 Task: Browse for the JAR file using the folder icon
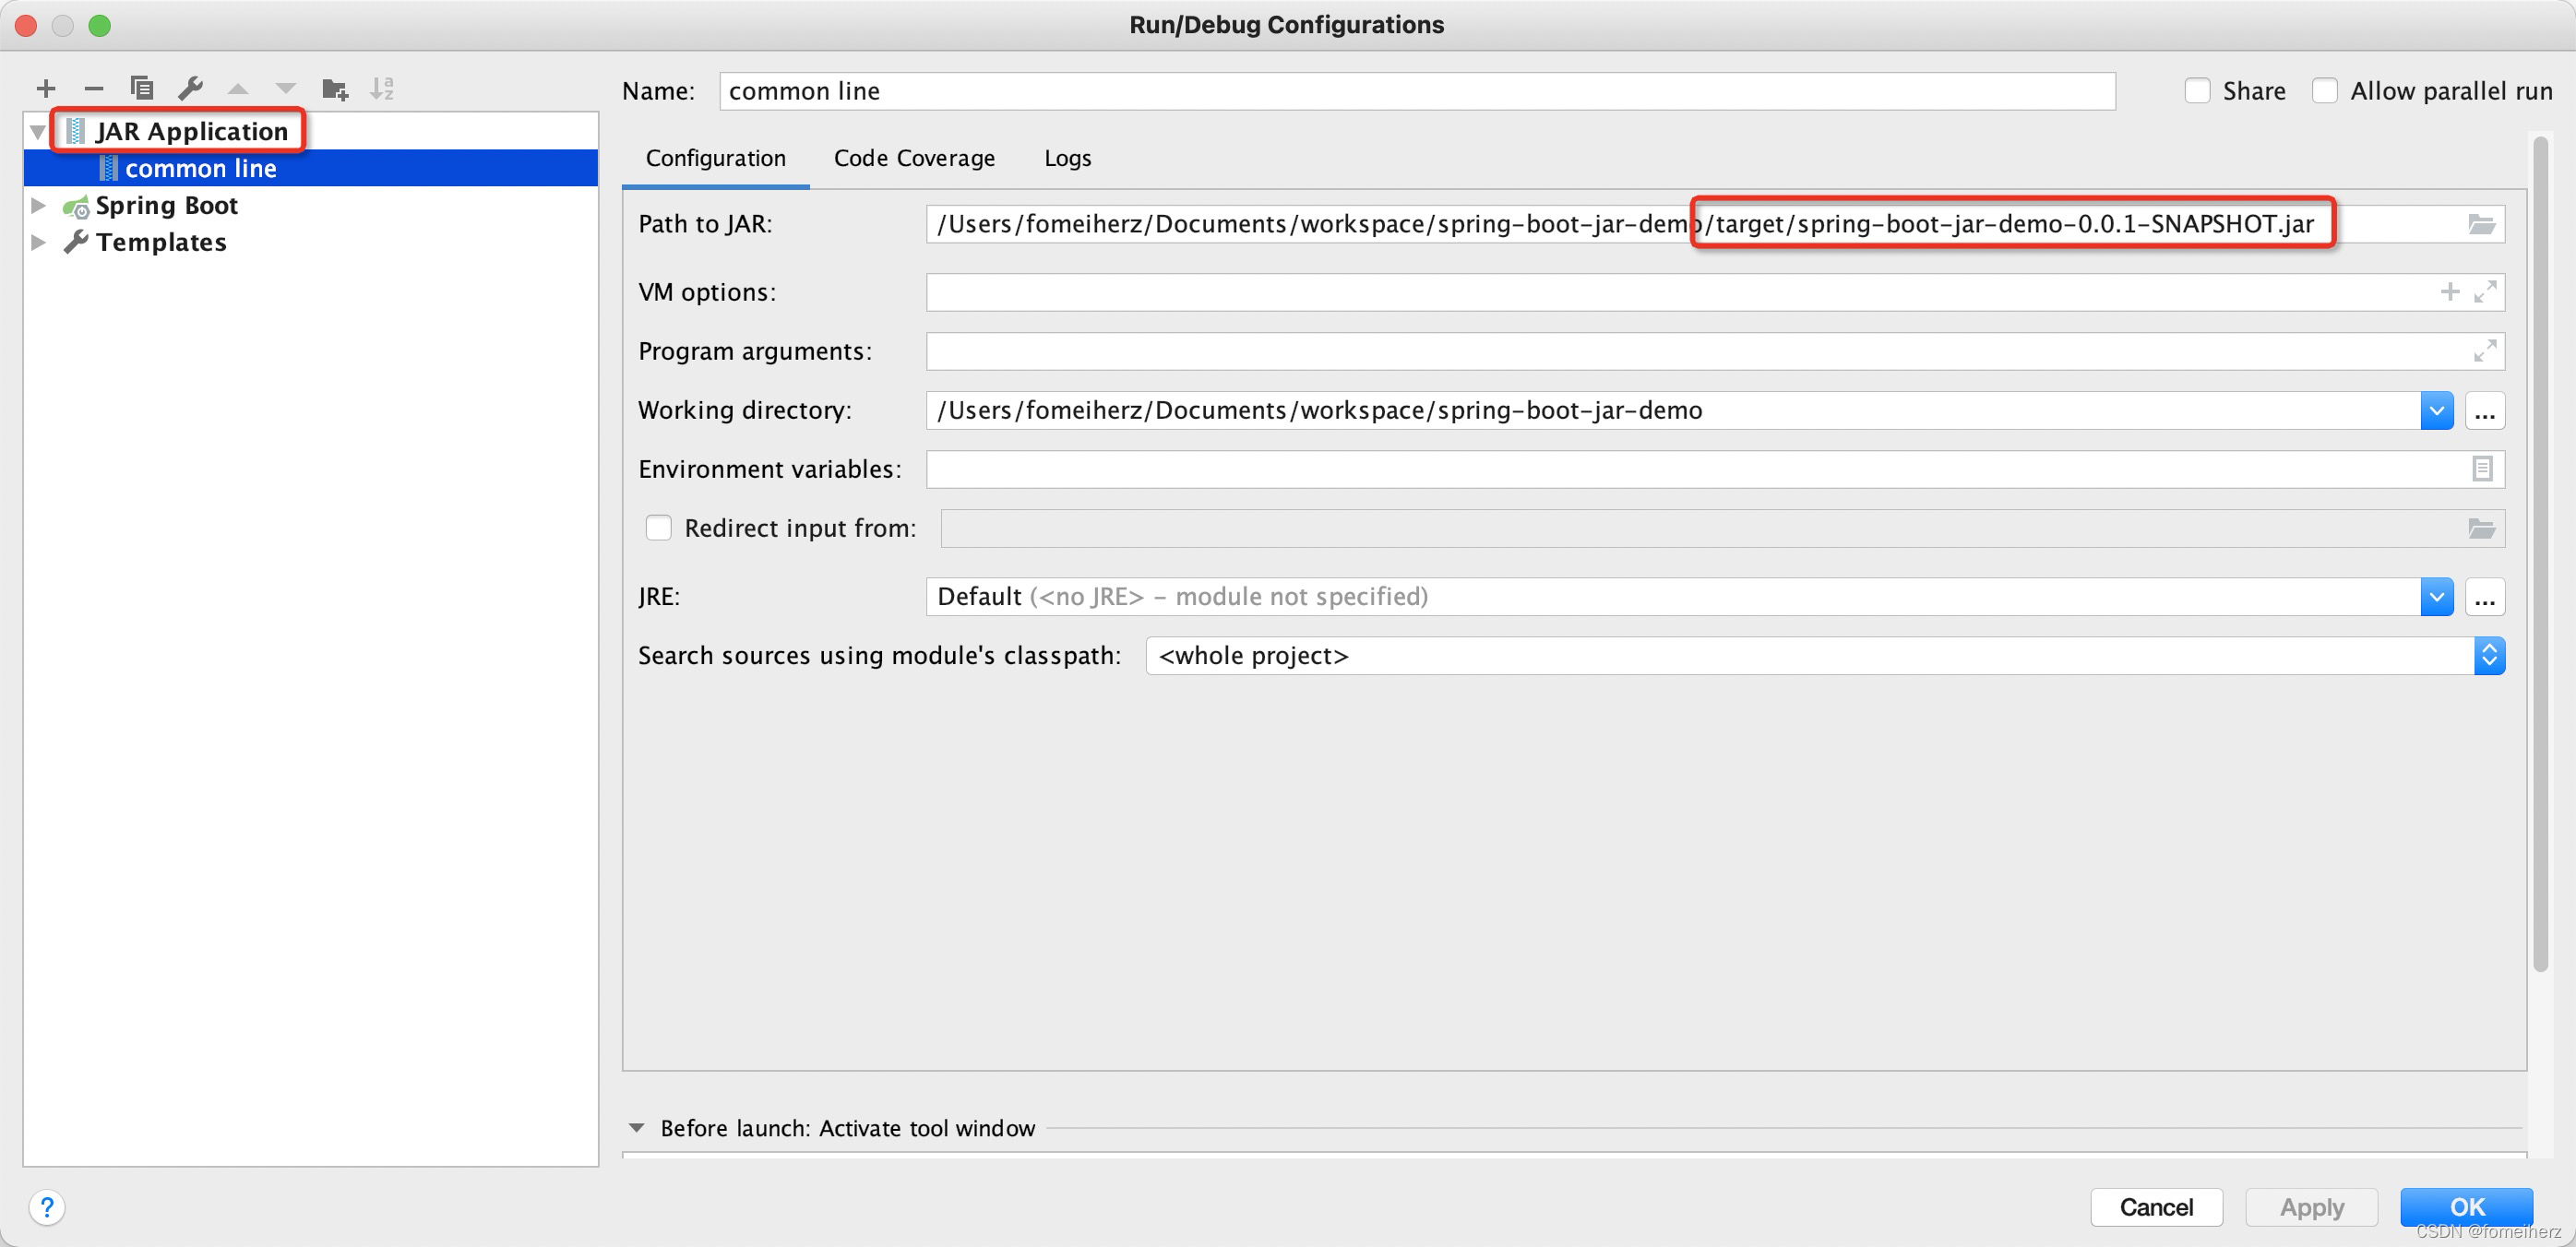pyautogui.click(x=2481, y=224)
